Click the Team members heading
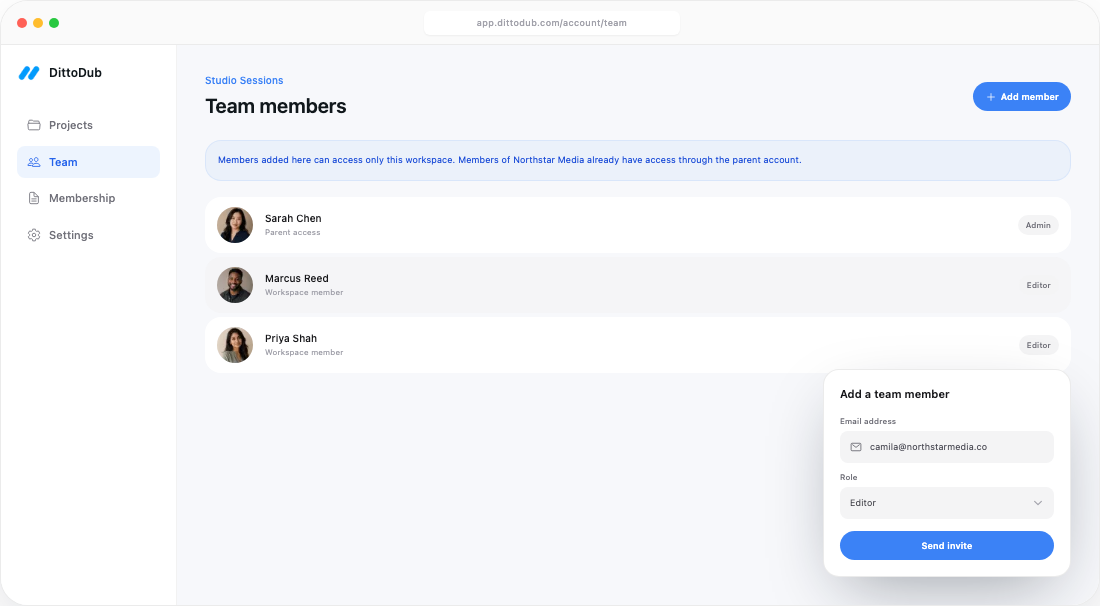Screen dimensions: 1100x606 276,106
